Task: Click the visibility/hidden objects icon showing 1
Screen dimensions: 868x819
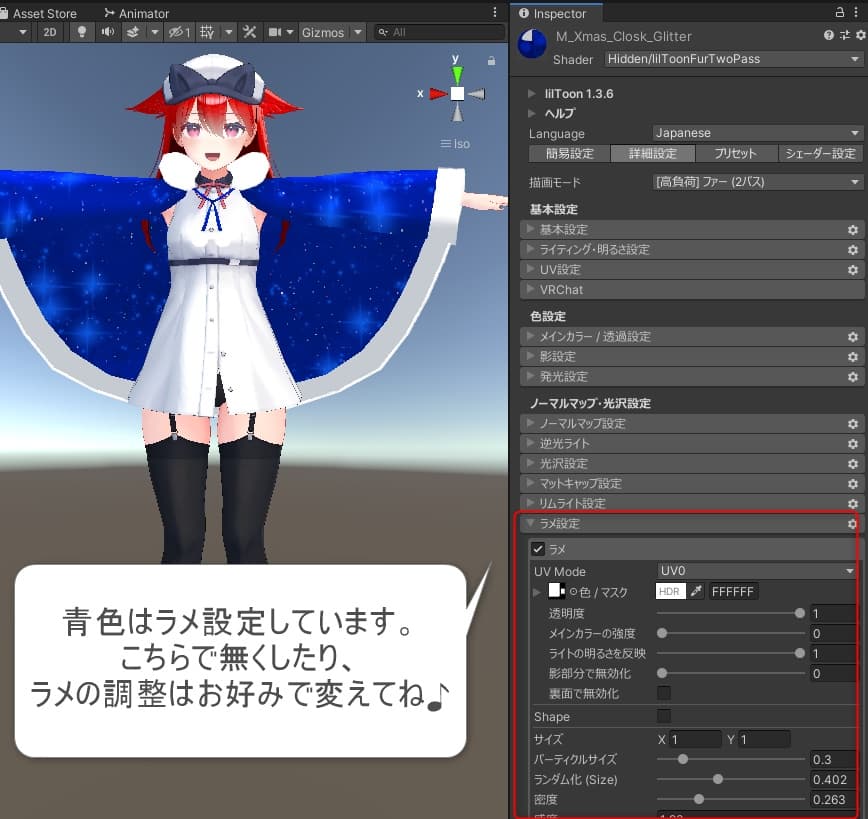Action: pos(176,32)
